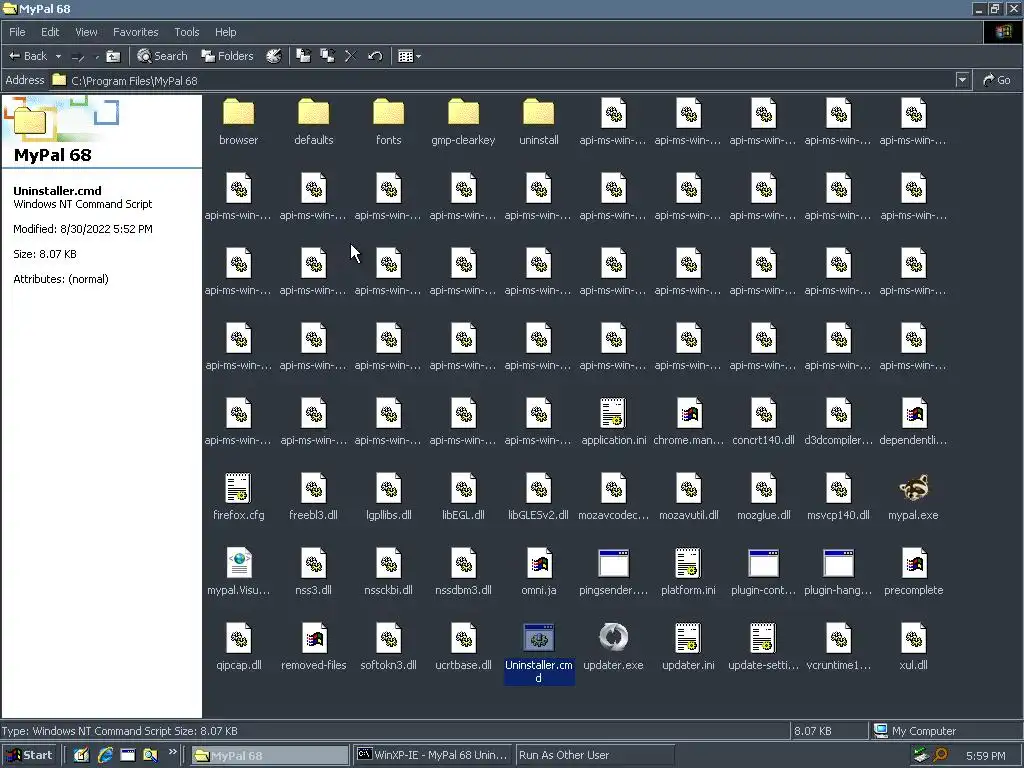Undo the last action in toolbar

click(x=375, y=56)
